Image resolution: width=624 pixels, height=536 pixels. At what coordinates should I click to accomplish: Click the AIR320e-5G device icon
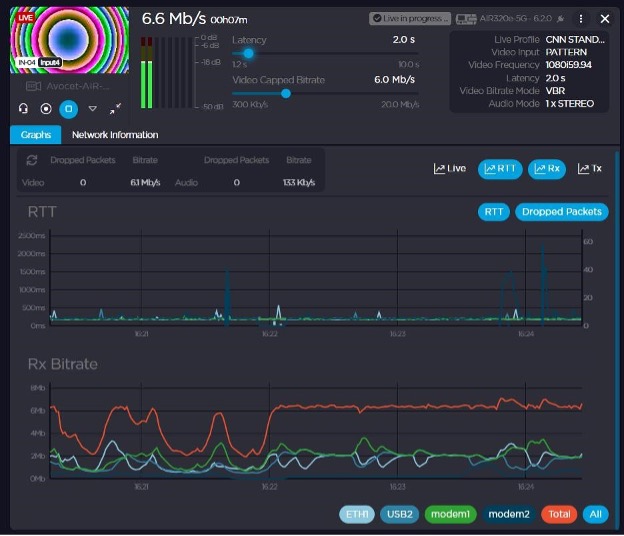[466, 19]
